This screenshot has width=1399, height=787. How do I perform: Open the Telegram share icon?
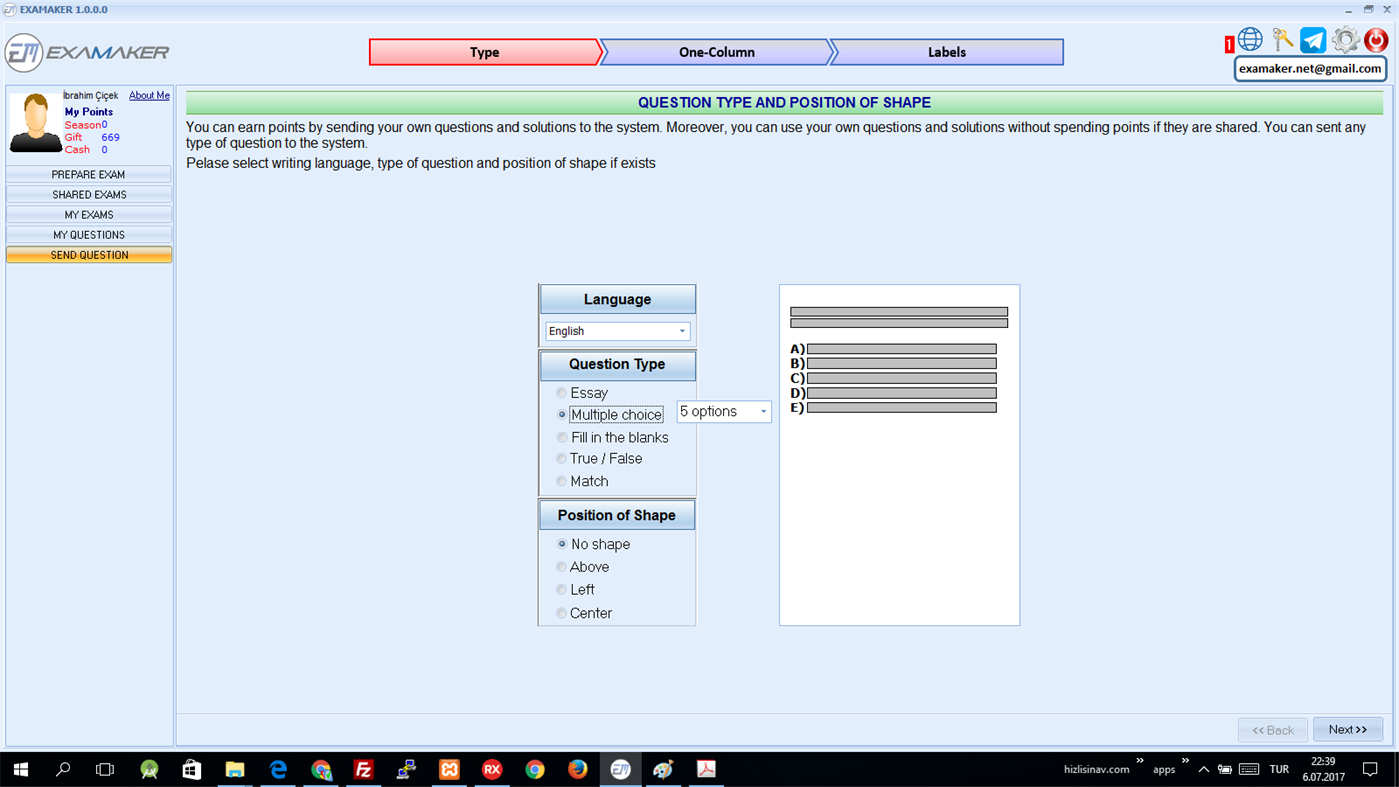tap(1312, 39)
